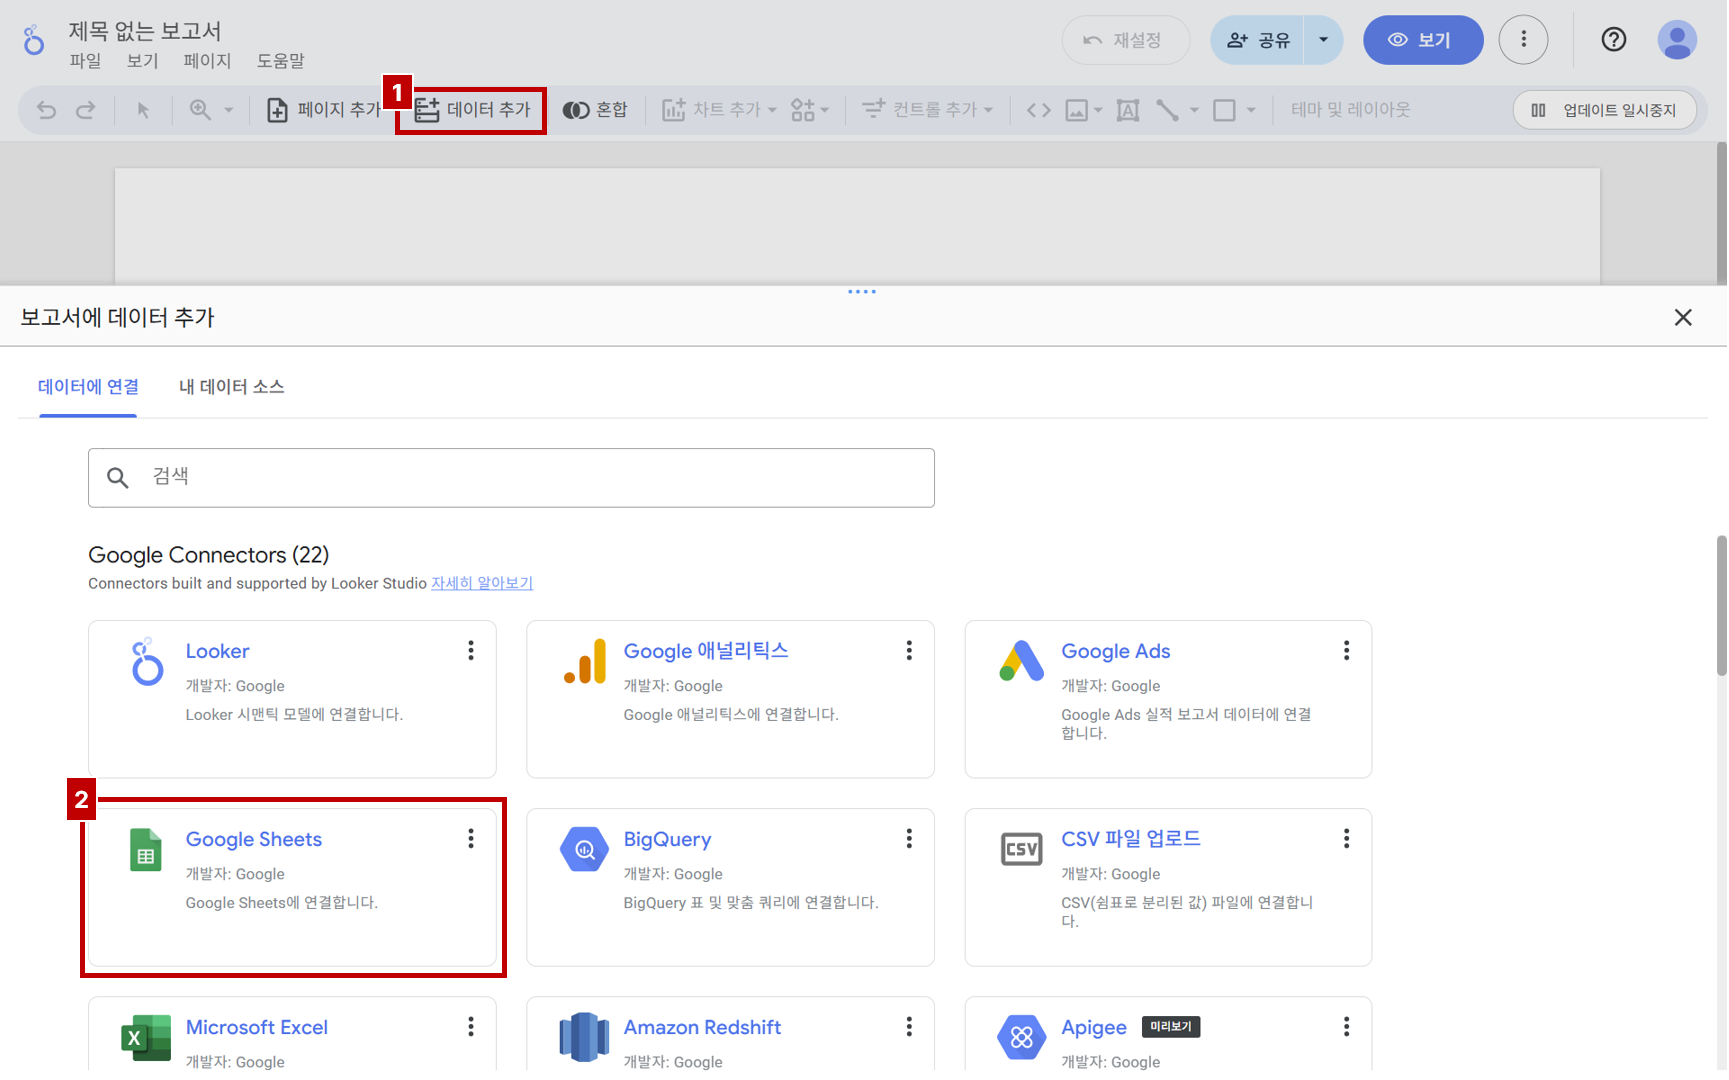Open the 파일 menu
Image resolution: width=1729 pixels, height=1080 pixels.
pyautogui.click(x=85, y=61)
